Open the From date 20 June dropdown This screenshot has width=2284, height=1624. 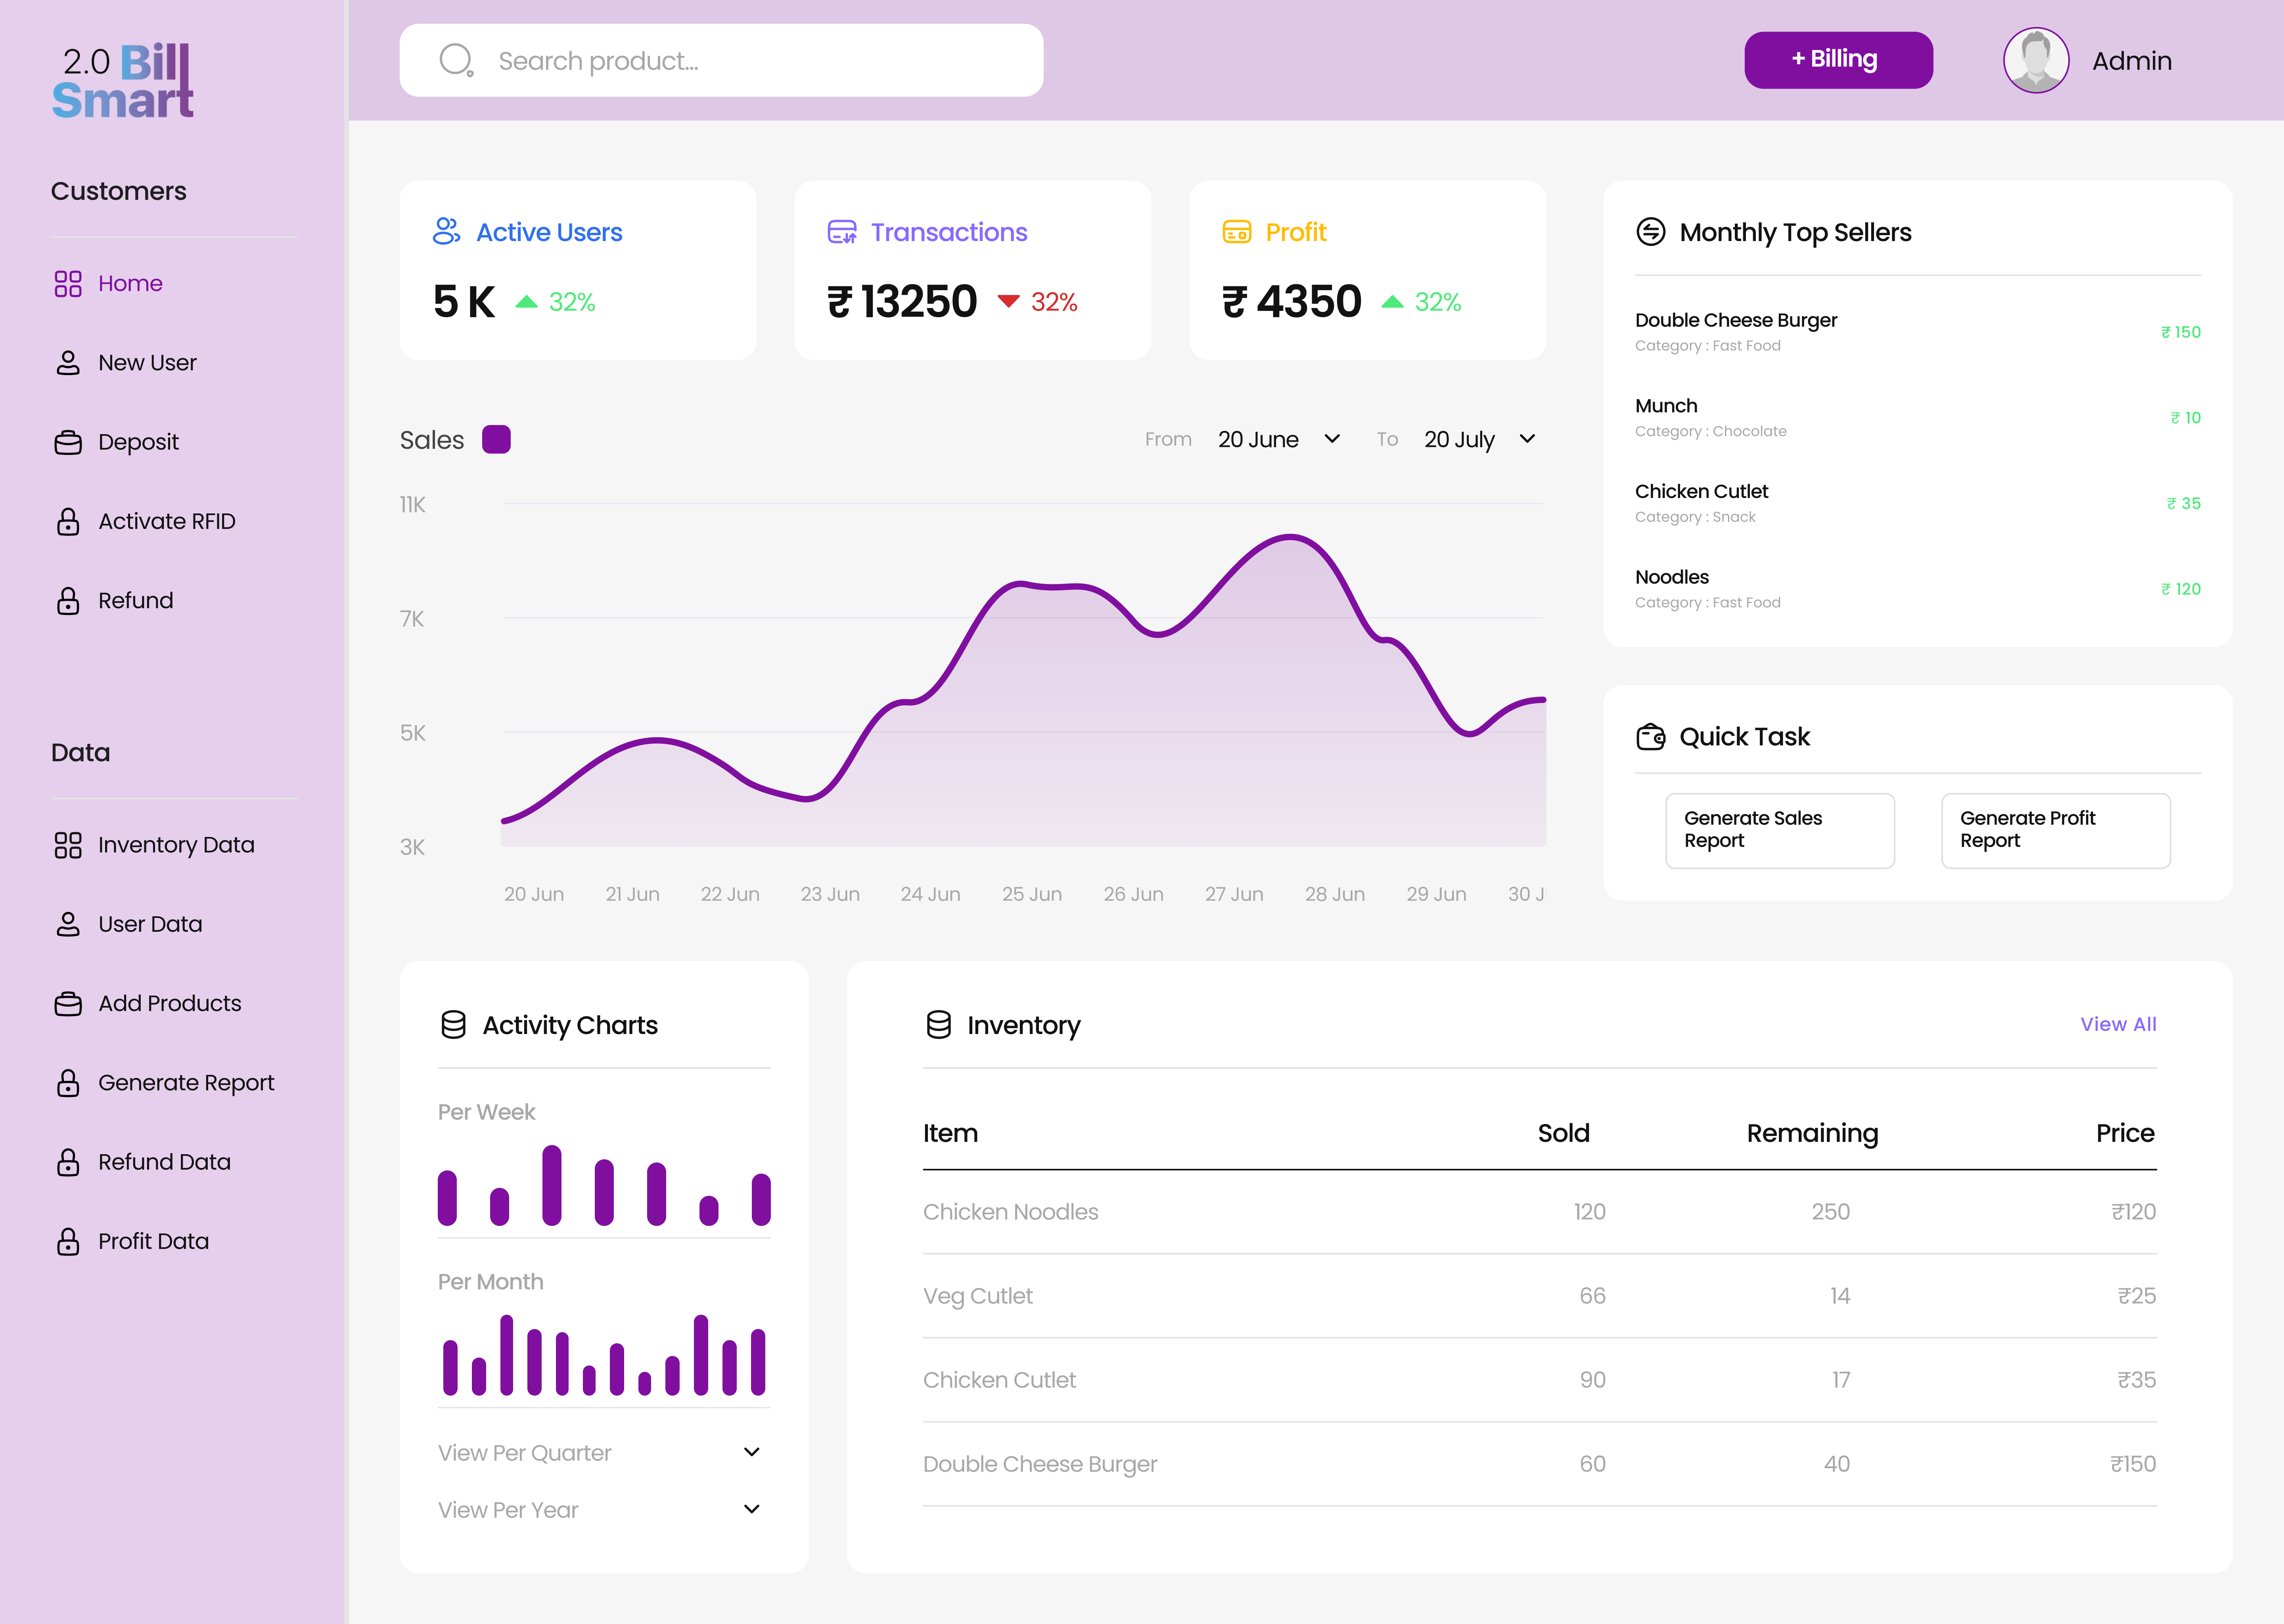[1279, 439]
